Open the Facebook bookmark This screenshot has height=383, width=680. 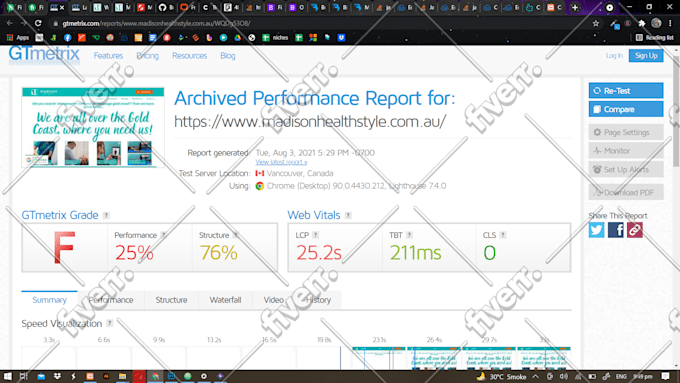pos(68,38)
